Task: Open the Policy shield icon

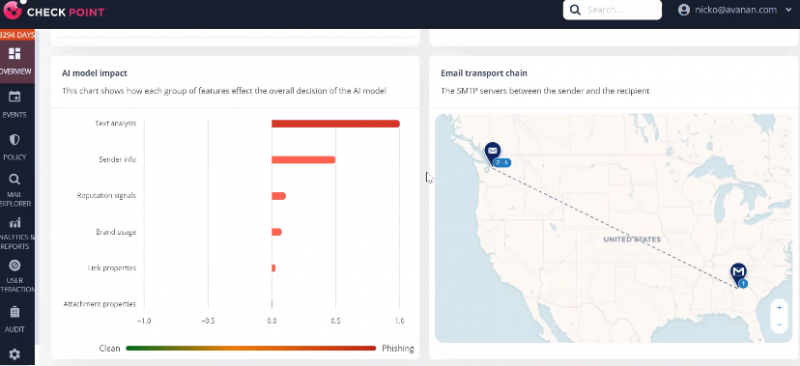Action: click(x=15, y=140)
